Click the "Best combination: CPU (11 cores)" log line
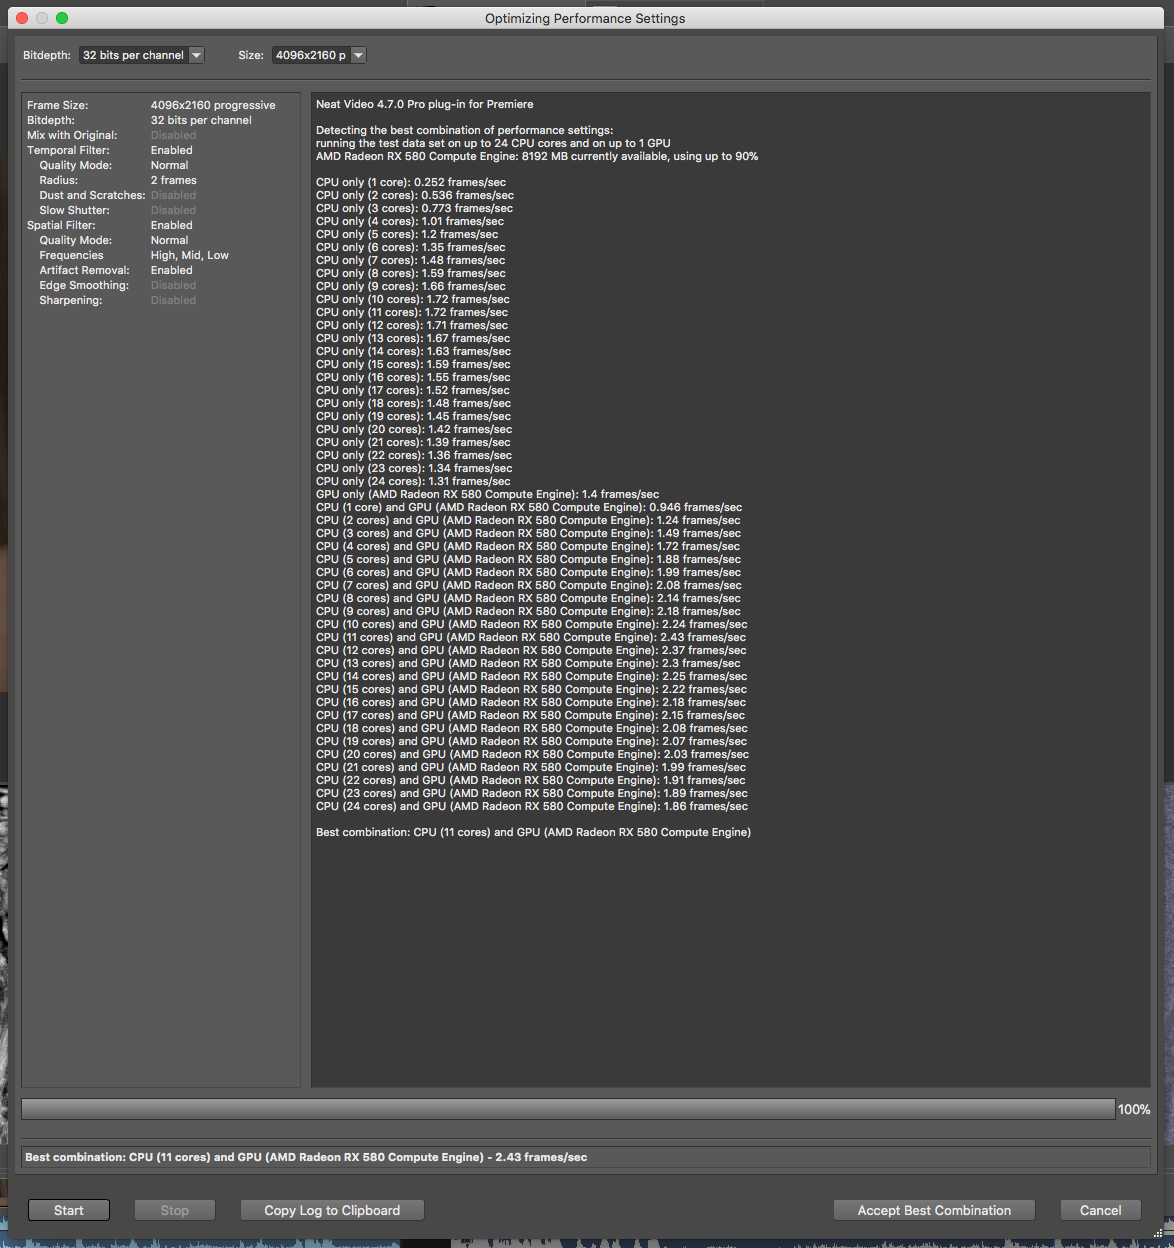Screen dimensions: 1174x1248 coord(533,832)
